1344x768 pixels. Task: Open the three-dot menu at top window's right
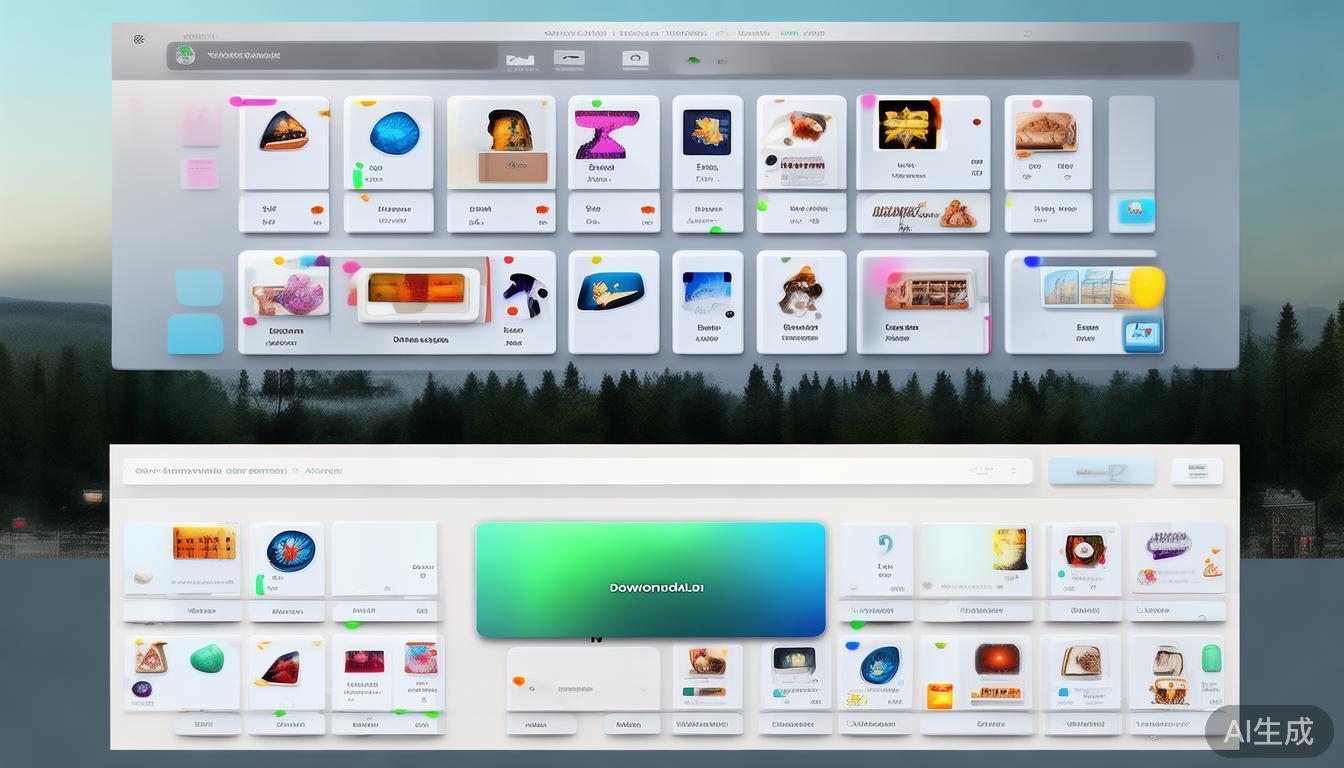(1217, 57)
